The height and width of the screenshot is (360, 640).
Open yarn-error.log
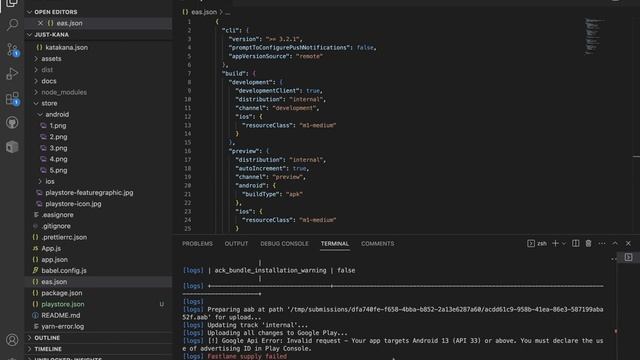pos(62,327)
